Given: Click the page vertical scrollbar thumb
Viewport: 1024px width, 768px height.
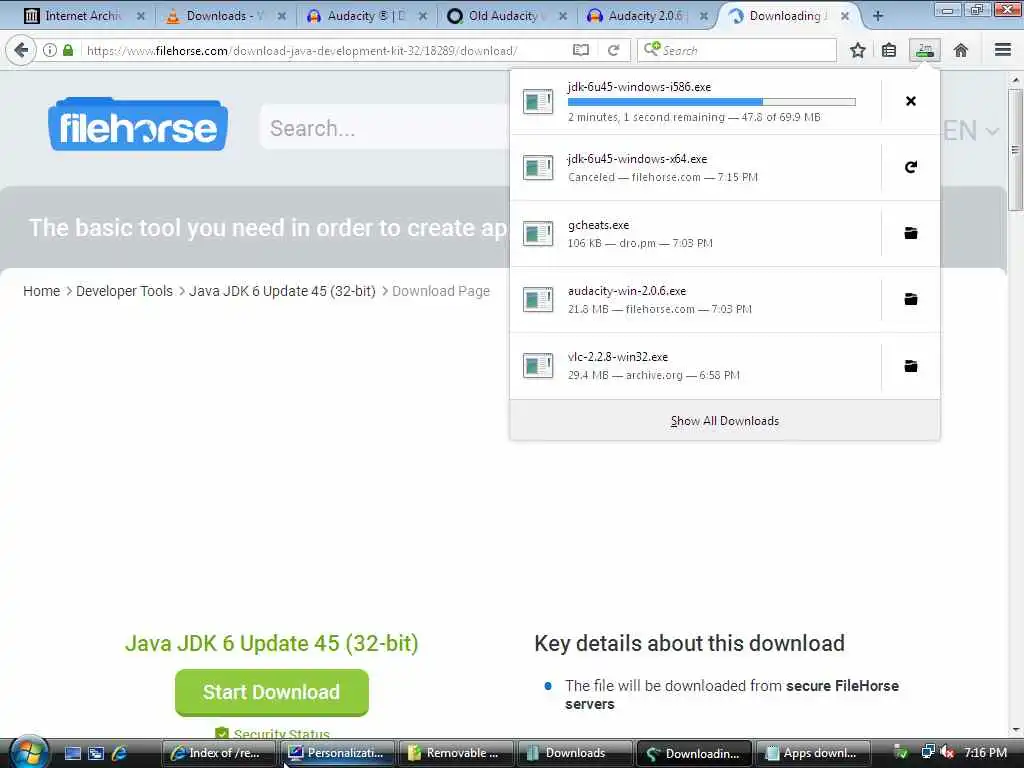Looking at the screenshot, I should click(x=1015, y=150).
